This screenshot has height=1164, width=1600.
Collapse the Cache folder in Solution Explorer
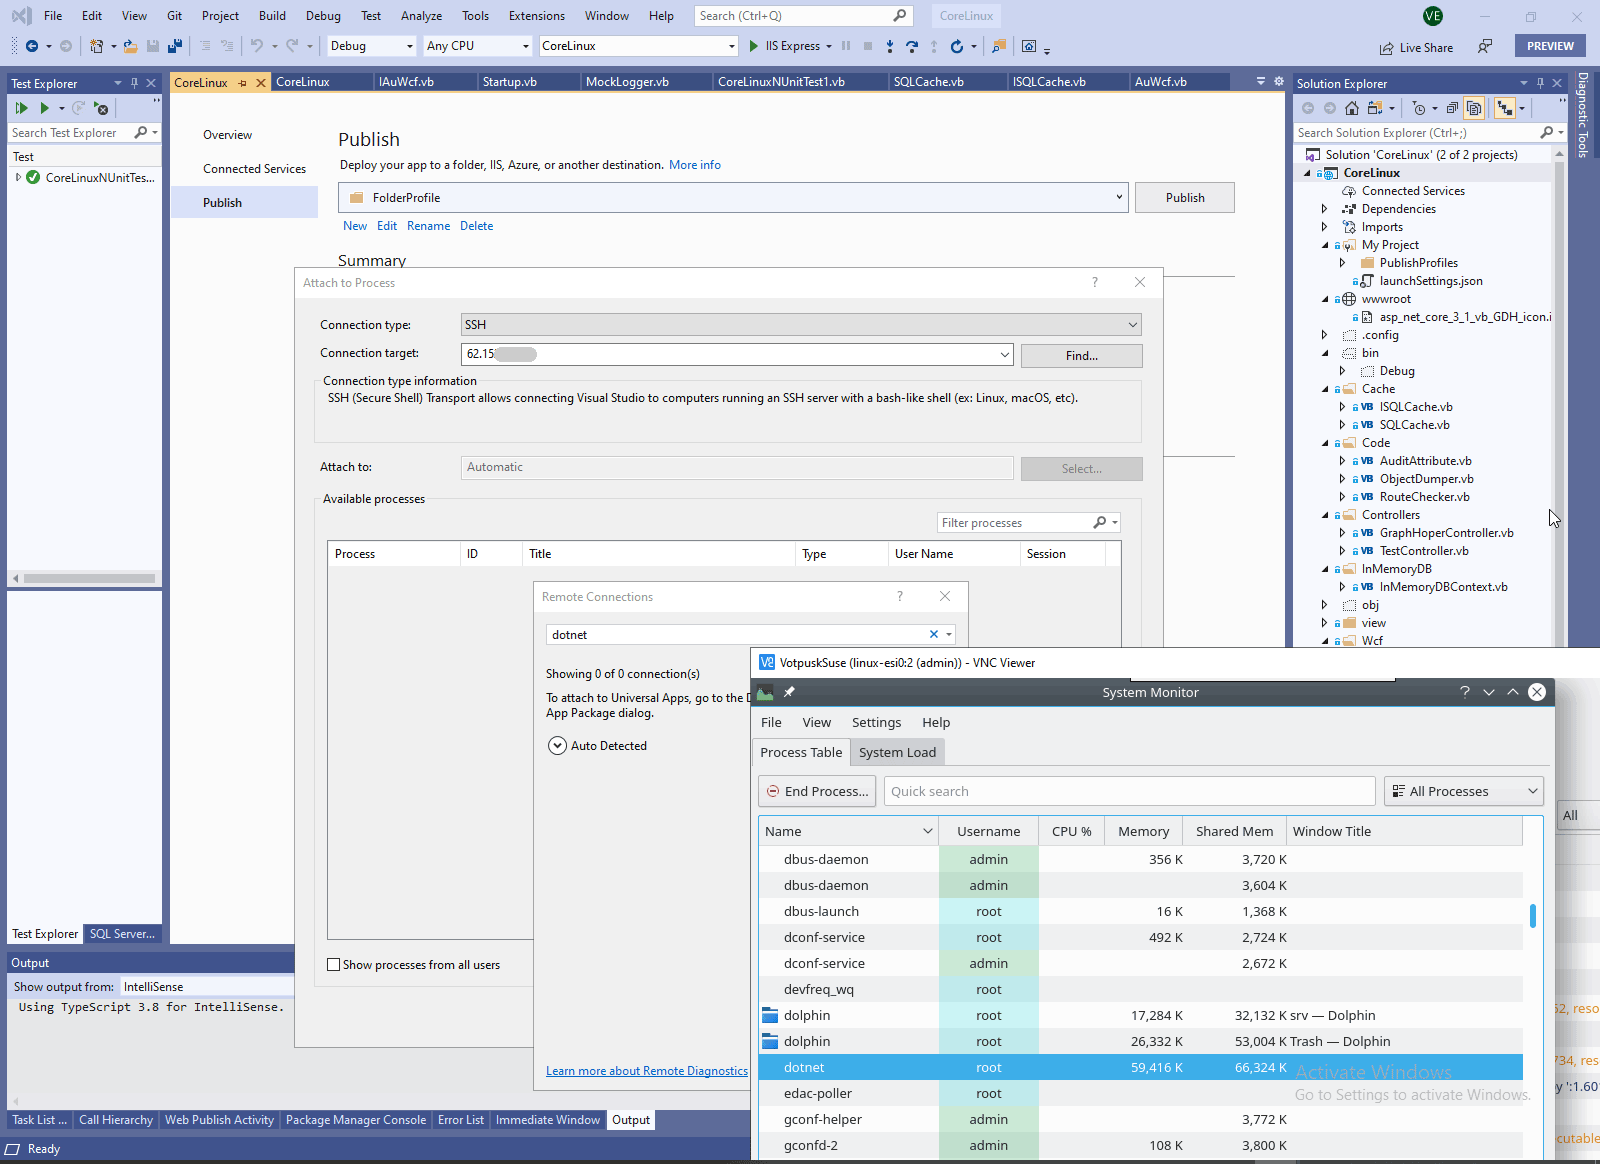1325,389
